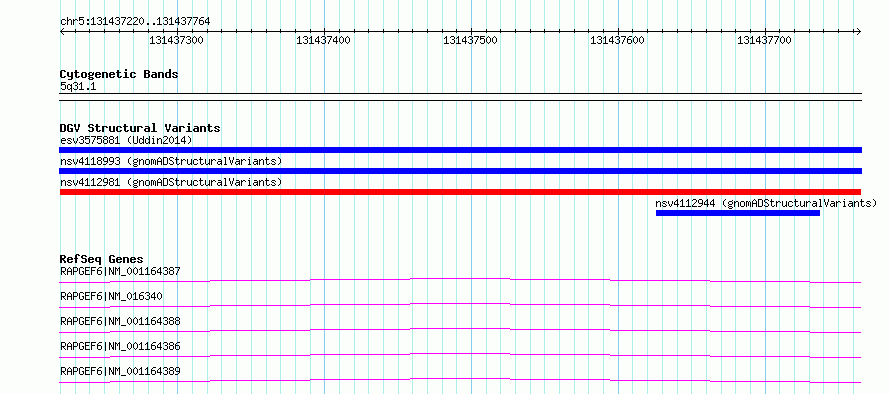Select the short blue nsv4112944 bar
This screenshot has height=394, width=890.
coord(738,213)
